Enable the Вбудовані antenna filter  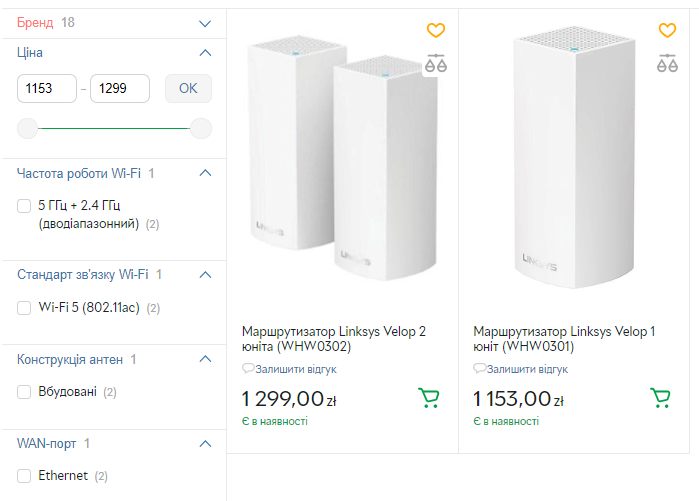[25, 392]
